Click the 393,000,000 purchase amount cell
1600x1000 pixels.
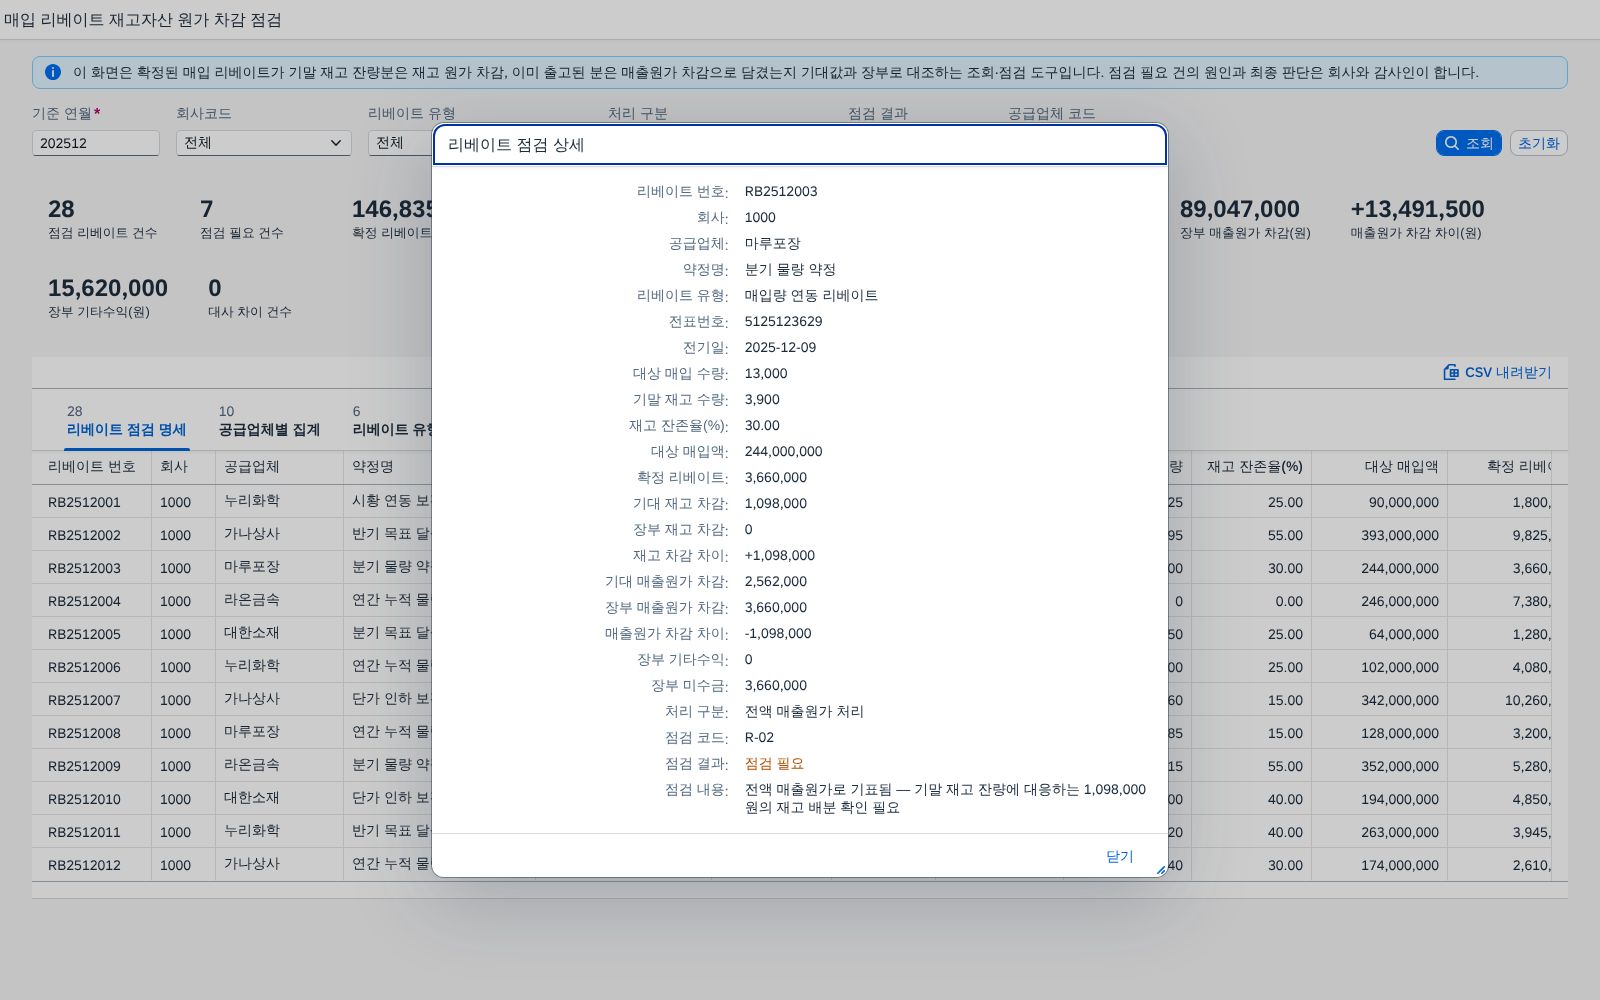point(1399,535)
